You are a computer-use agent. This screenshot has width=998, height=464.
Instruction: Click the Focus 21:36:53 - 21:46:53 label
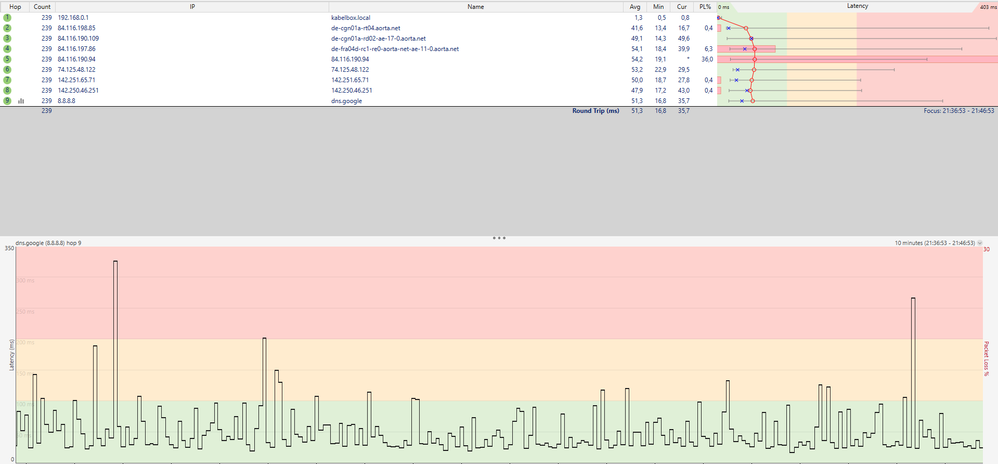click(x=959, y=111)
